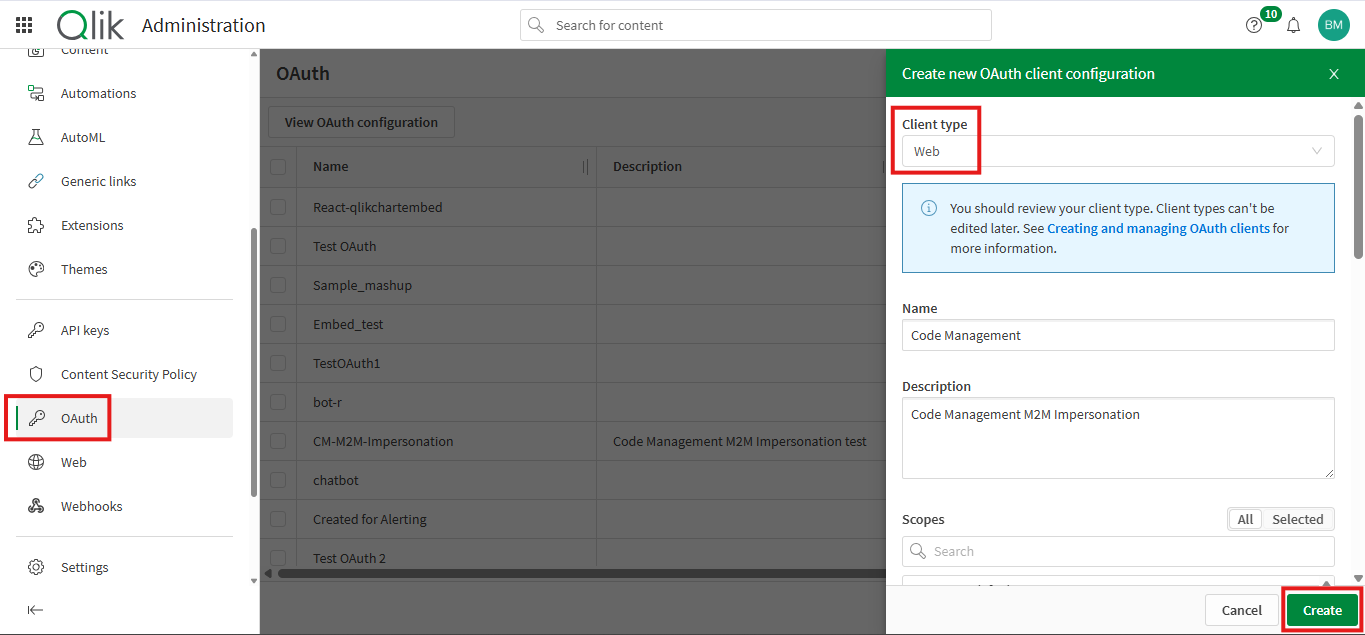Check the TestOAuth1 row checkbox

pyautogui.click(x=278, y=363)
